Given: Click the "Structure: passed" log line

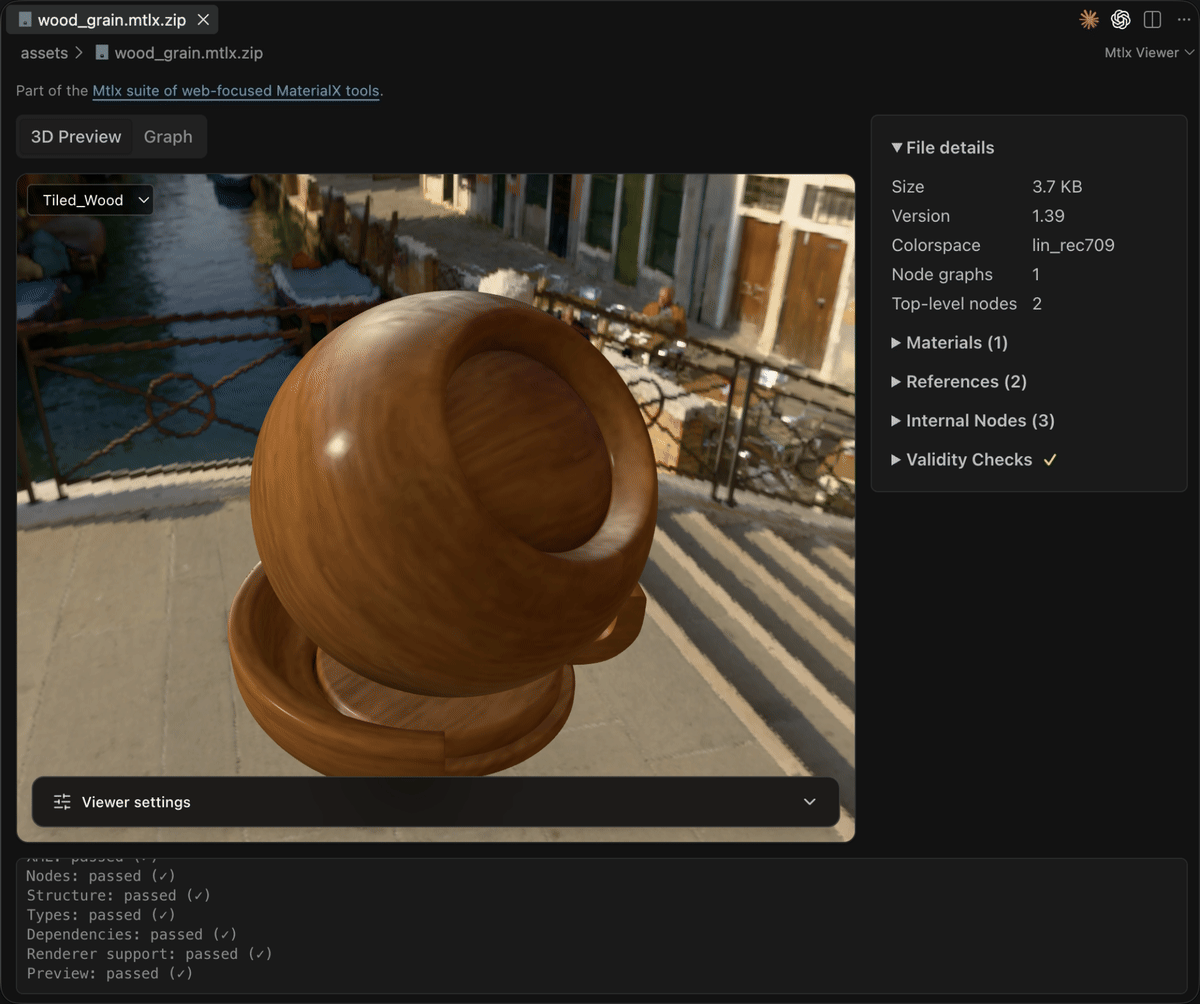Looking at the screenshot, I should click(118, 895).
